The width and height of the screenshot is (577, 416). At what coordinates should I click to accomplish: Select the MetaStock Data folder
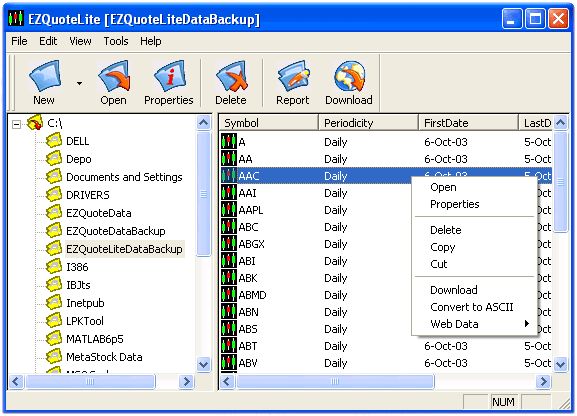104,357
